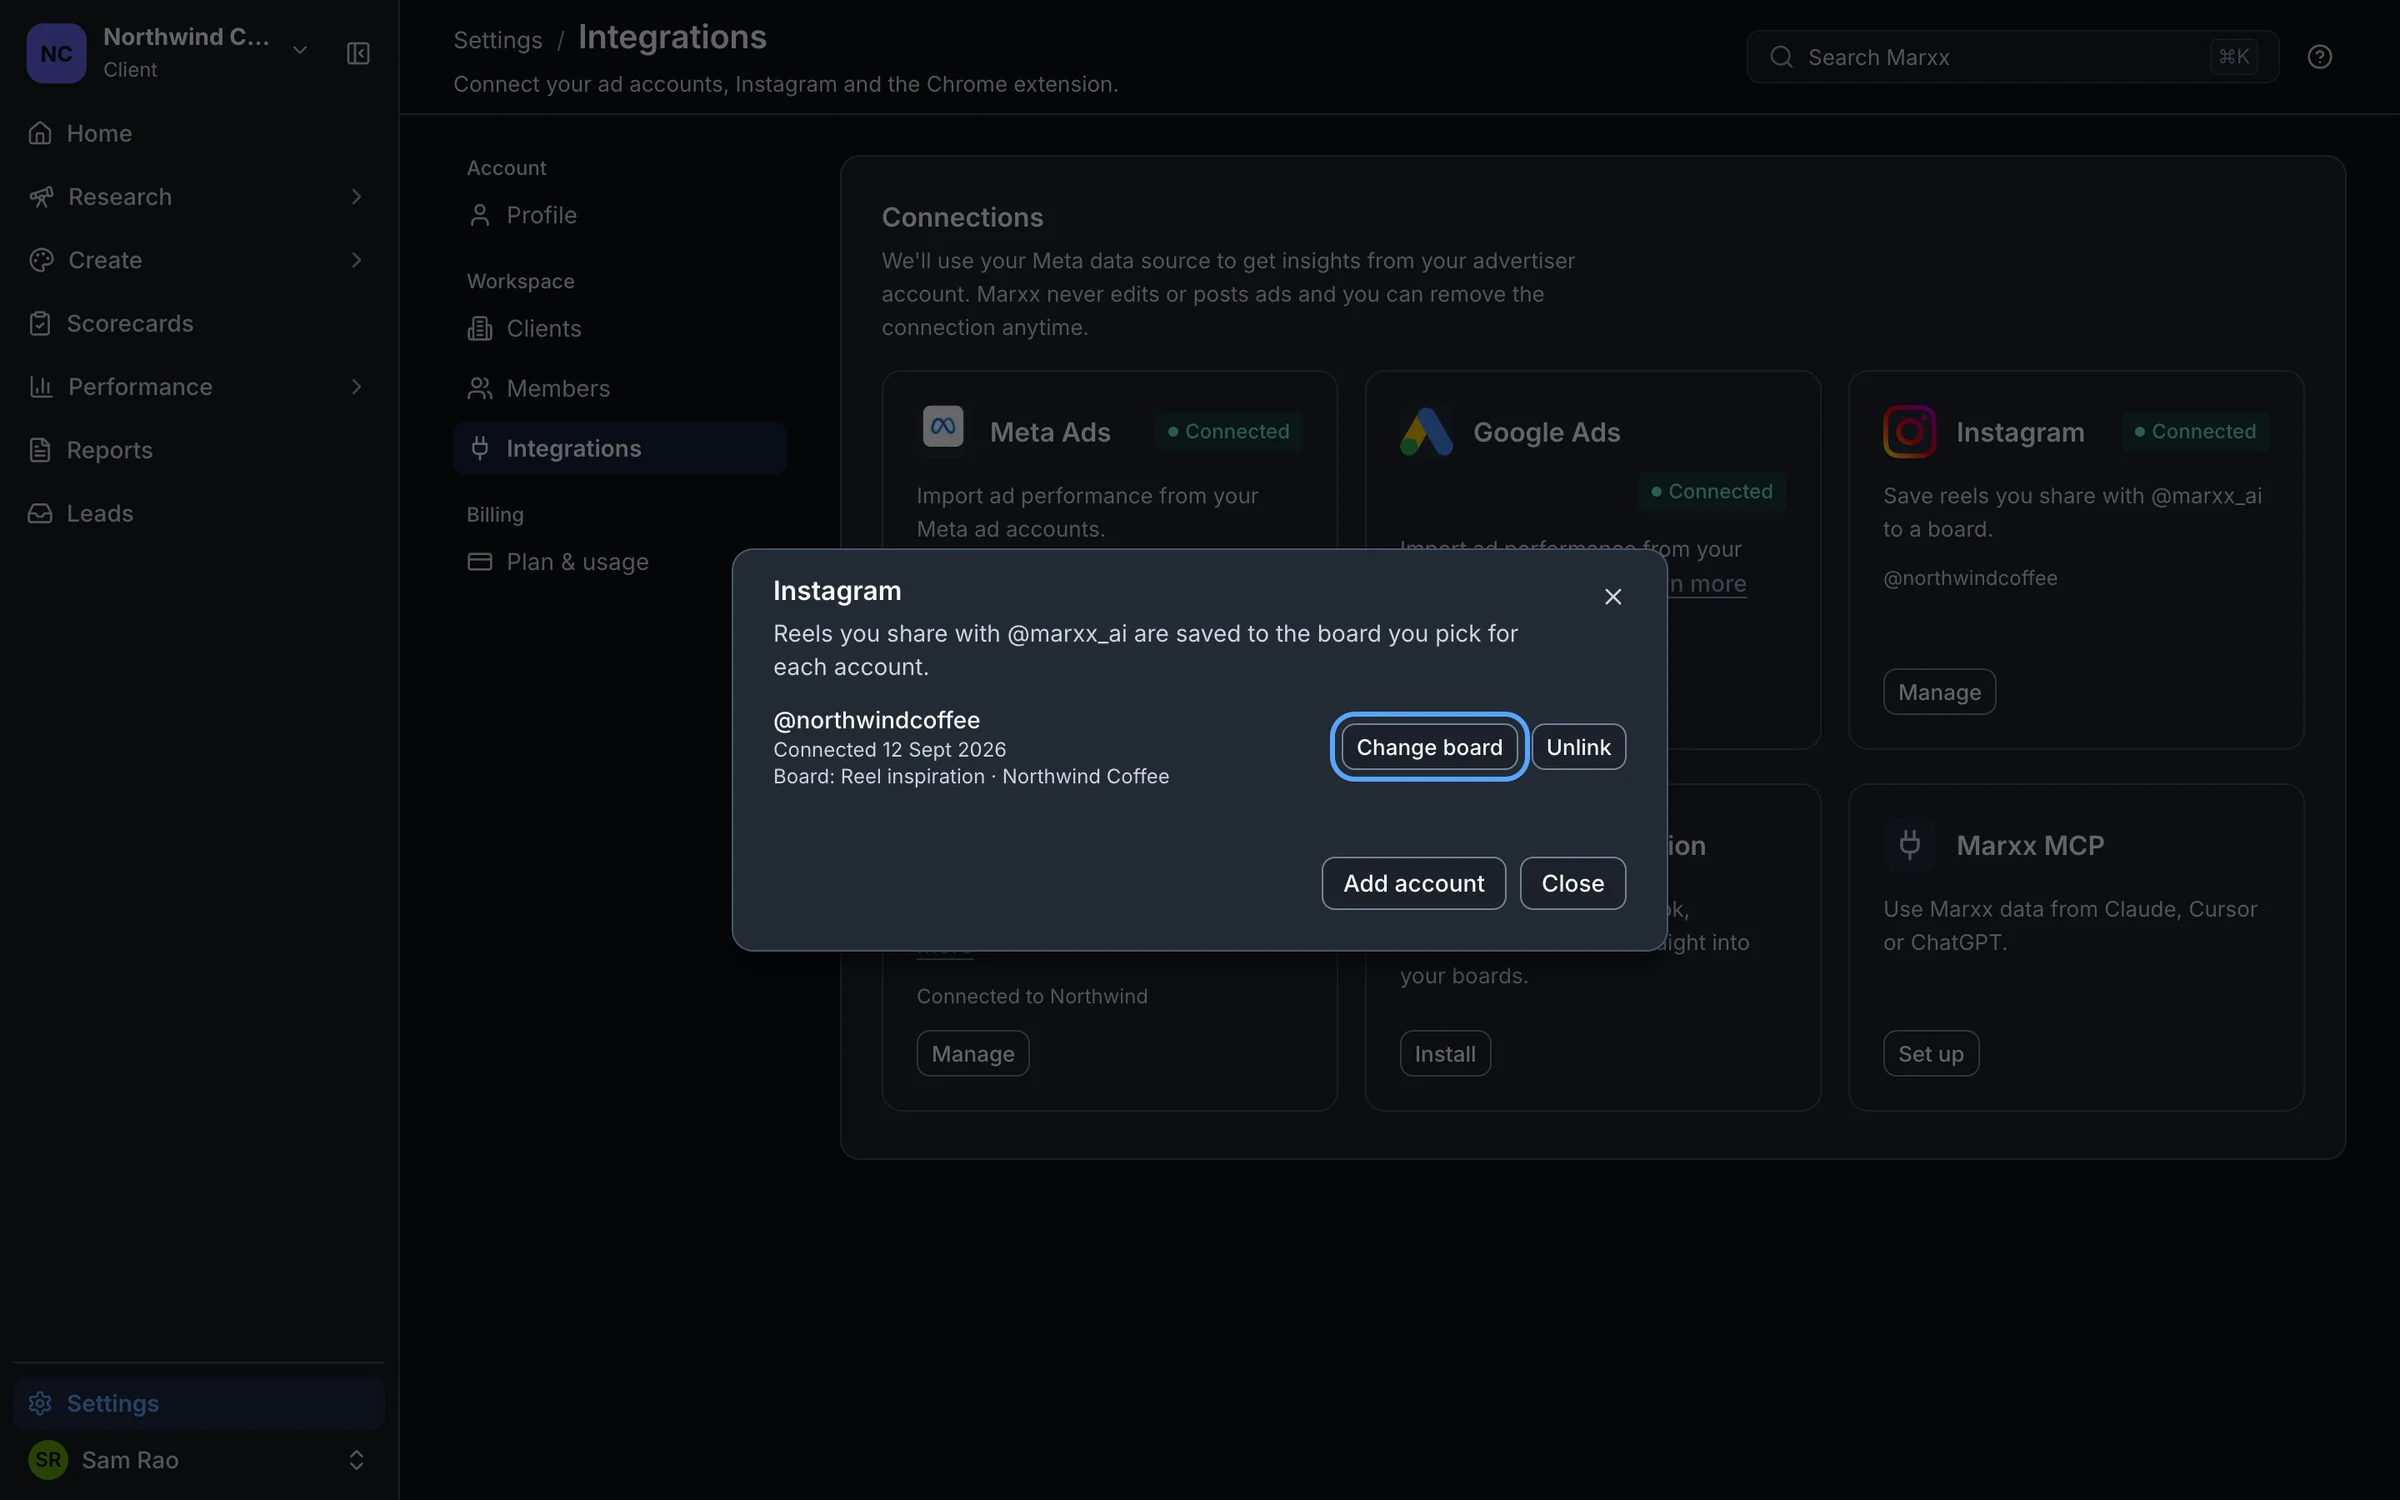
Task: Click the Leads inbox icon
Action: point(40,513)
